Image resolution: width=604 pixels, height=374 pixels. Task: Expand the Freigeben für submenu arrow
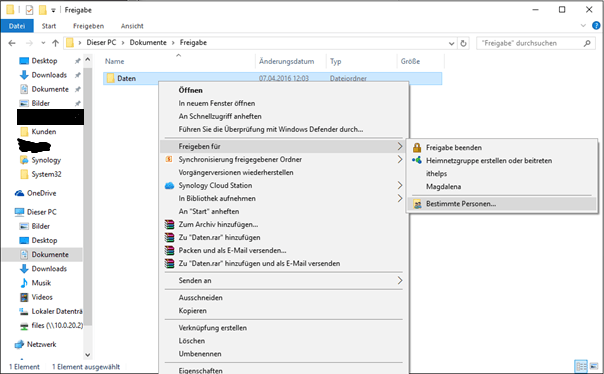[x=399, y=146]
